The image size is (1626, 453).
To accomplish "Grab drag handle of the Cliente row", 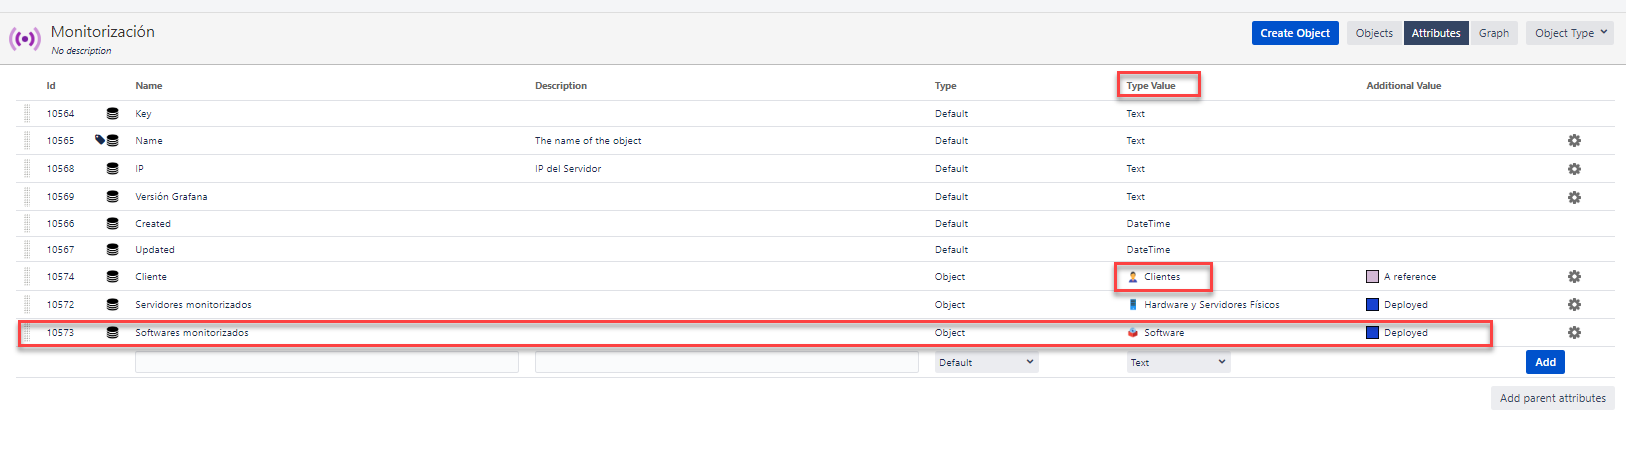I will click(27, 277).
